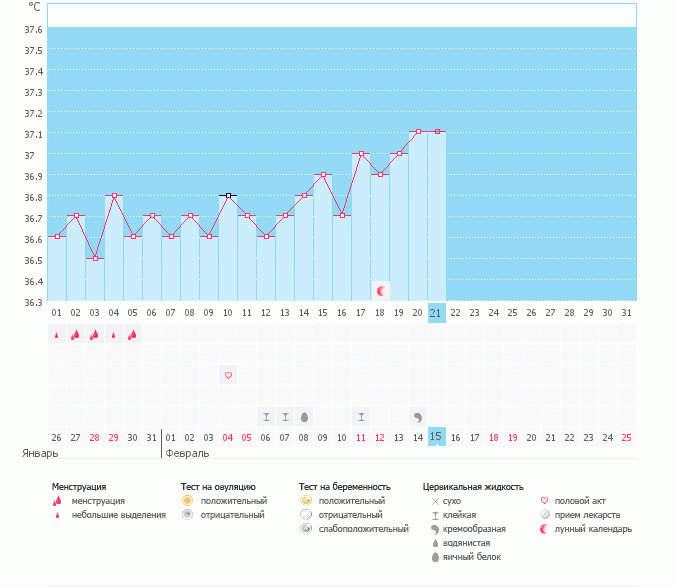Click the negative ovulation test legend icon
675x587 pixels.
click(x=186, y=514)
